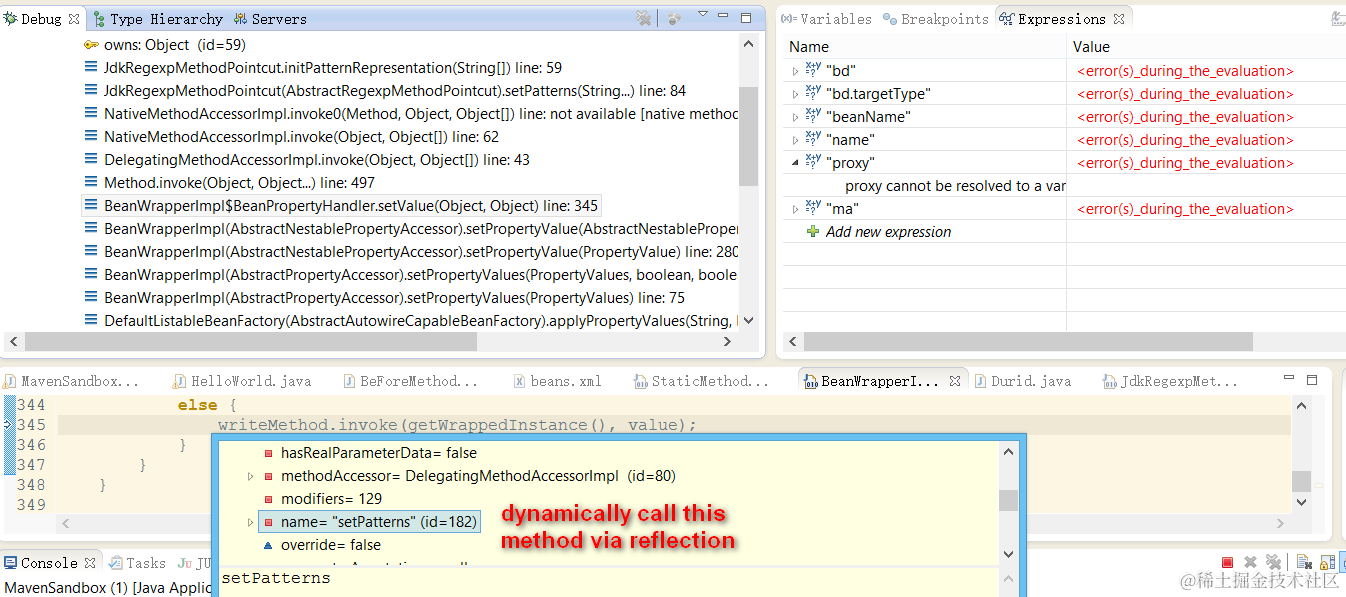This screenshot has height=597, width=1346.
Task: Click Remove All Terminated Launches in Console toolbar
Action: (x=1273, y=563)
